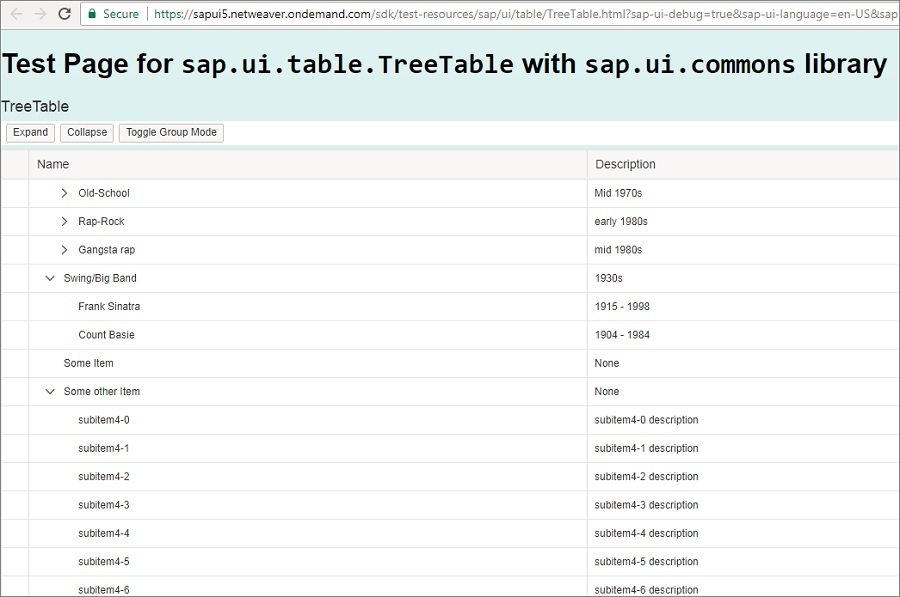Collapse the Some other Item node
This screenshot has width=900, height=597.
[50, 391]
